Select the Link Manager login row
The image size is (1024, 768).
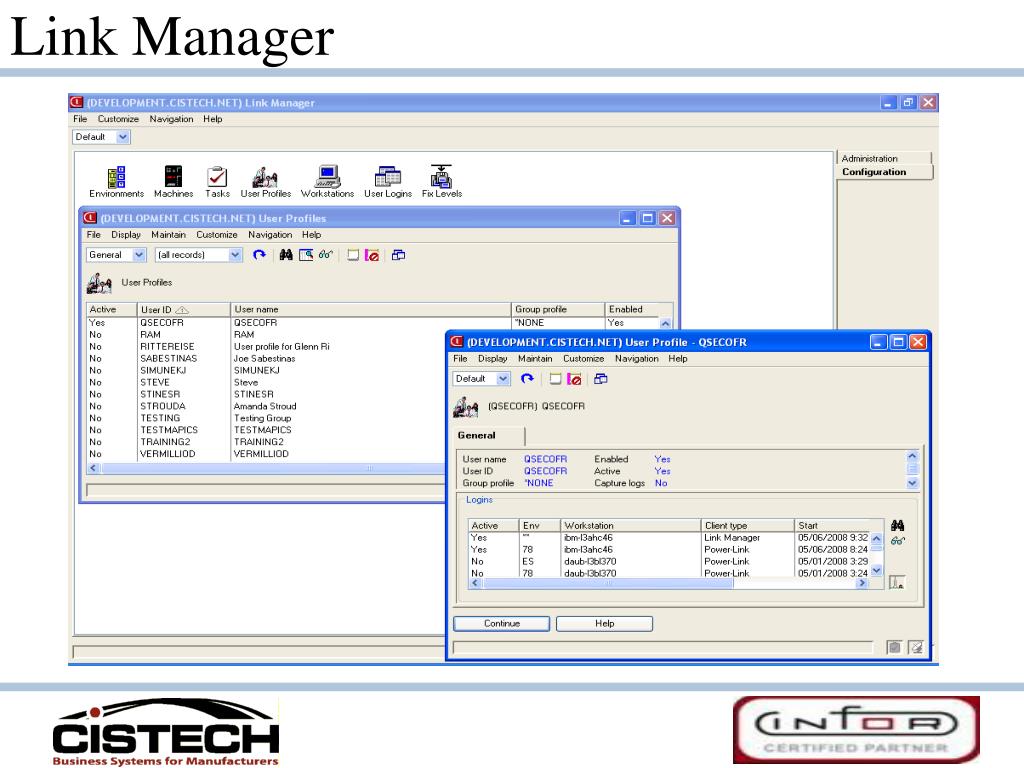(x=669, y=537)
